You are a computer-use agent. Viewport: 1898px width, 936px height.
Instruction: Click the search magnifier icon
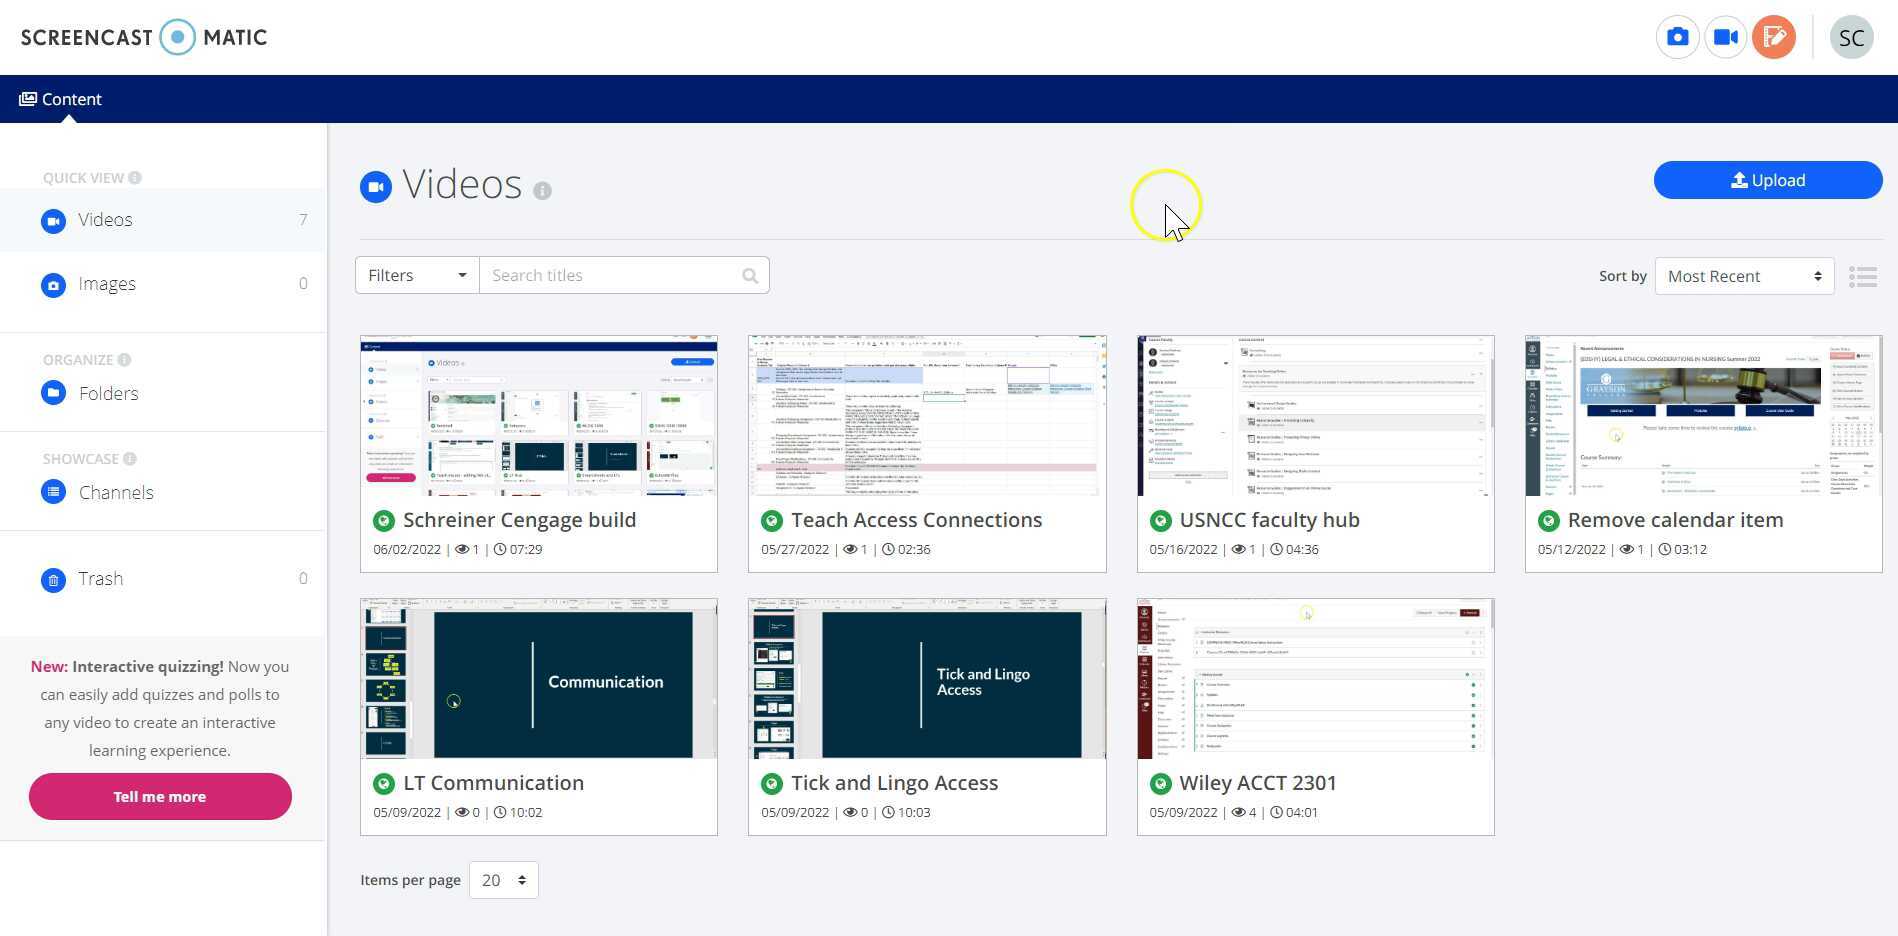point(750,276)
